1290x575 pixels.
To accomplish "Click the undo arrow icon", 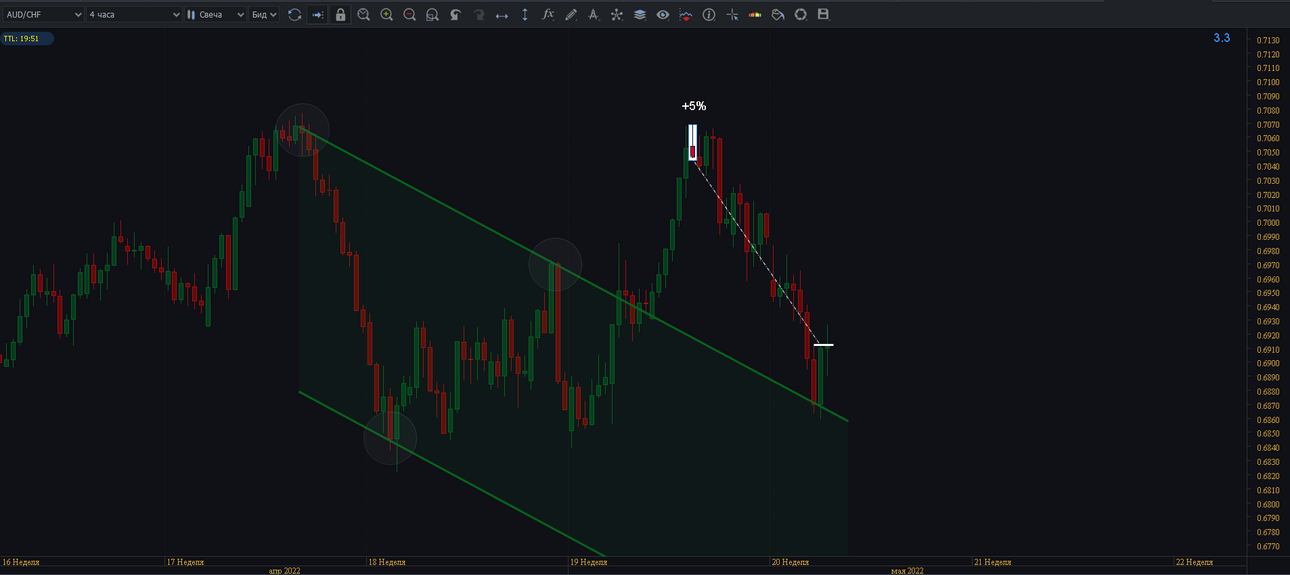I will [455, 15].
